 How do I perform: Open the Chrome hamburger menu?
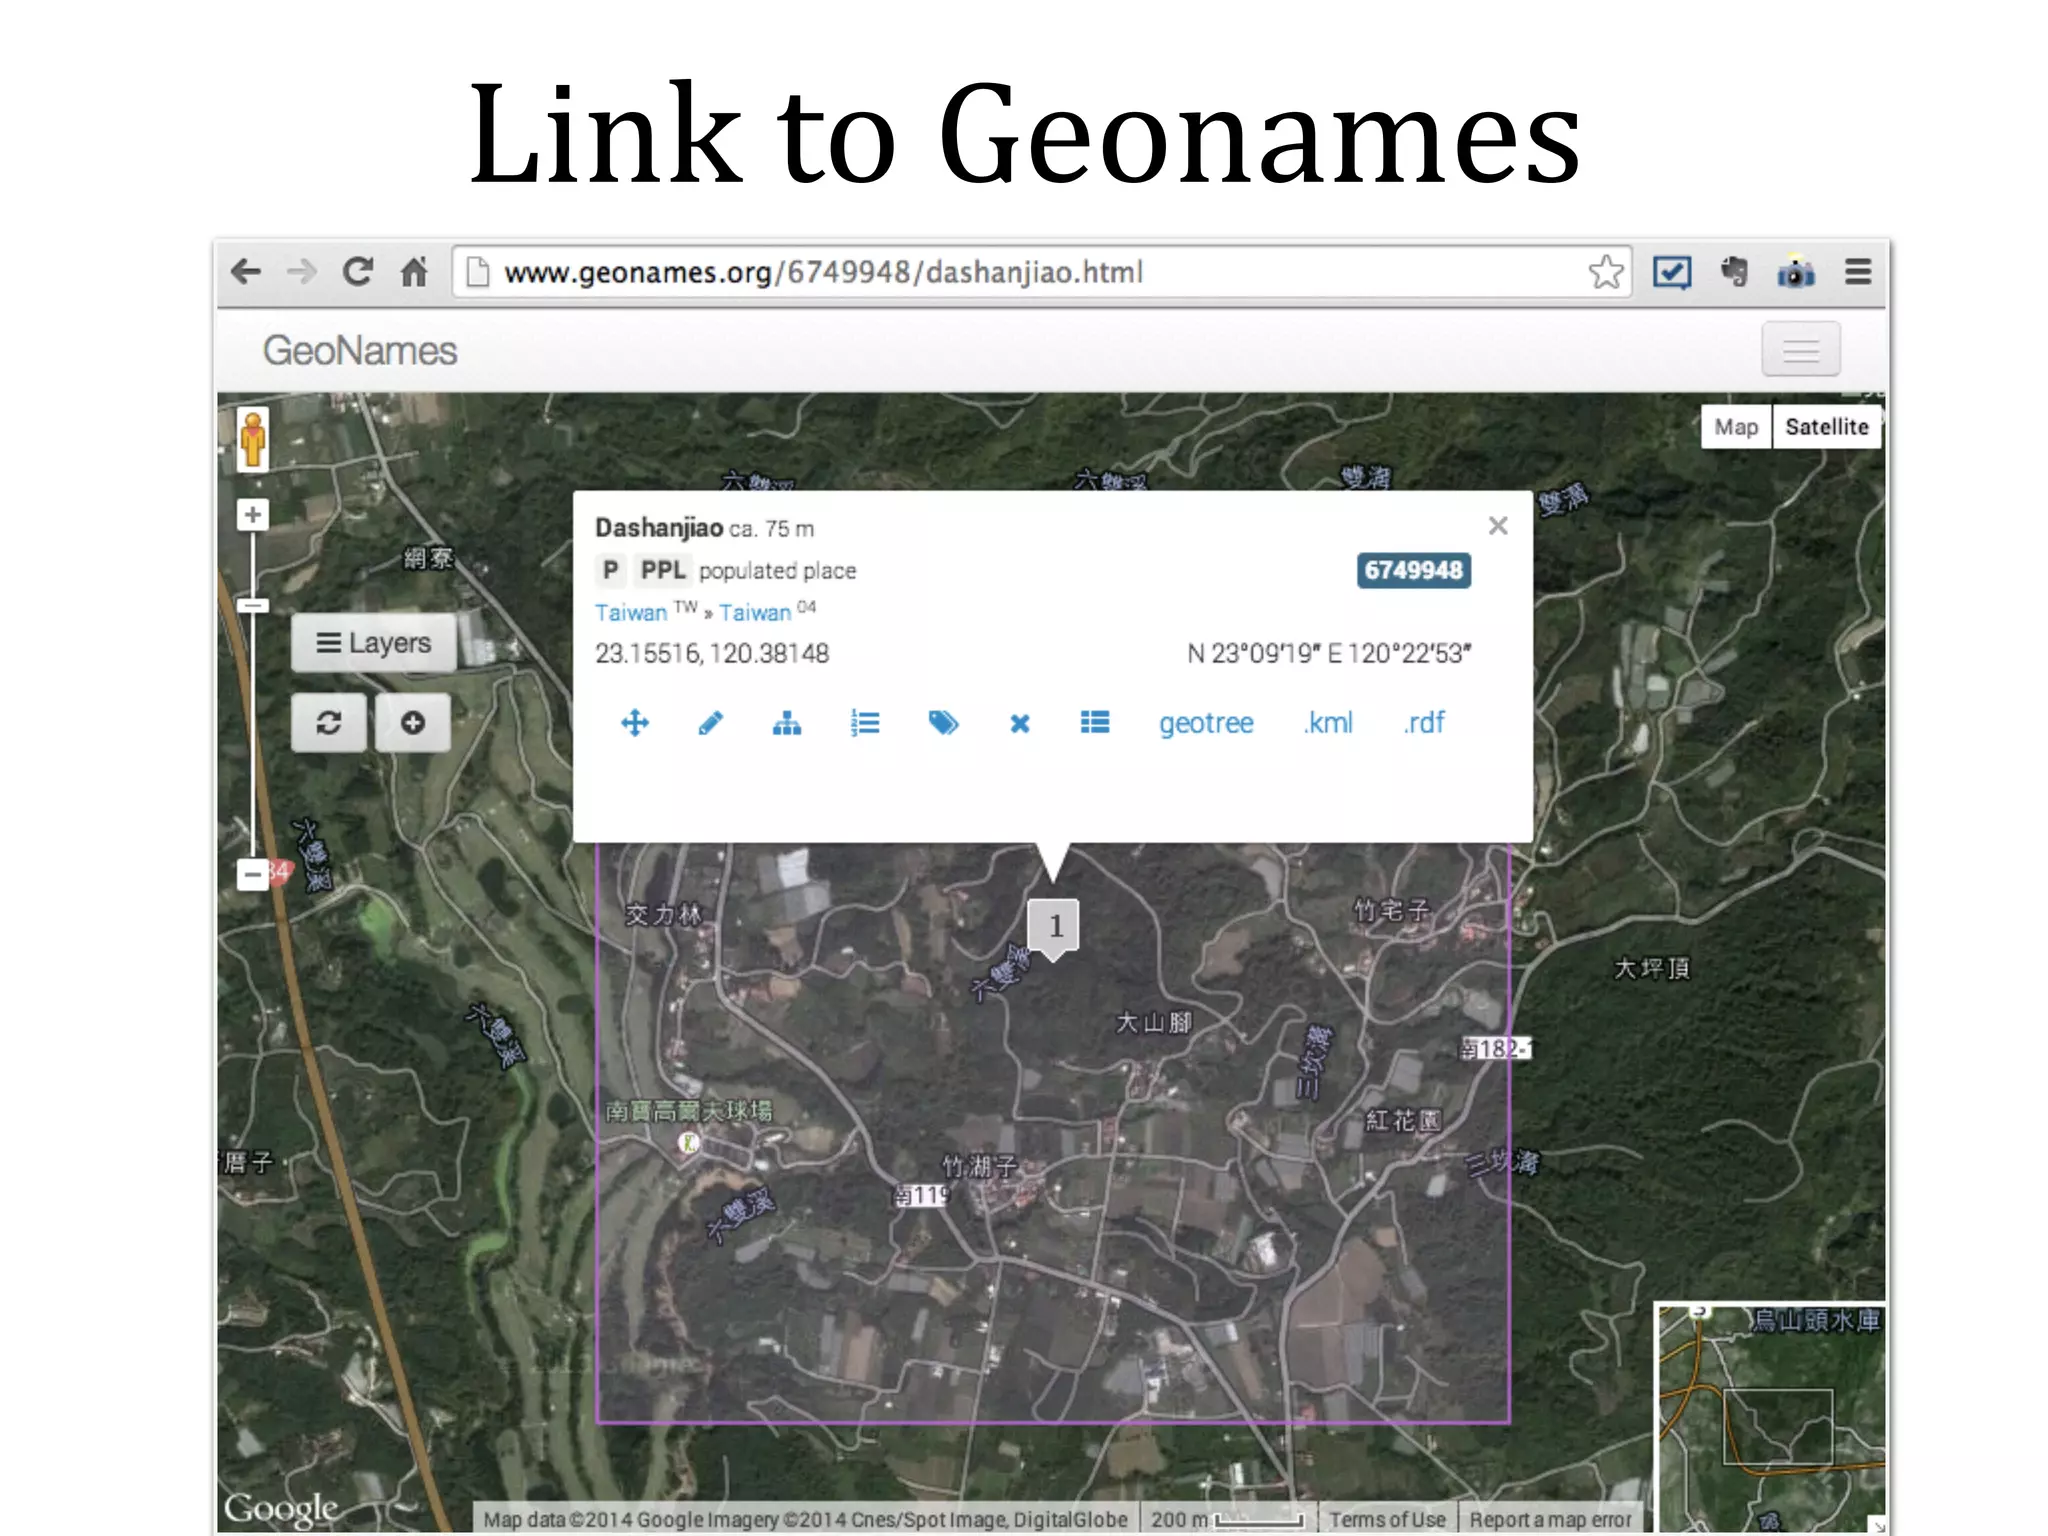coord(1858,272)
